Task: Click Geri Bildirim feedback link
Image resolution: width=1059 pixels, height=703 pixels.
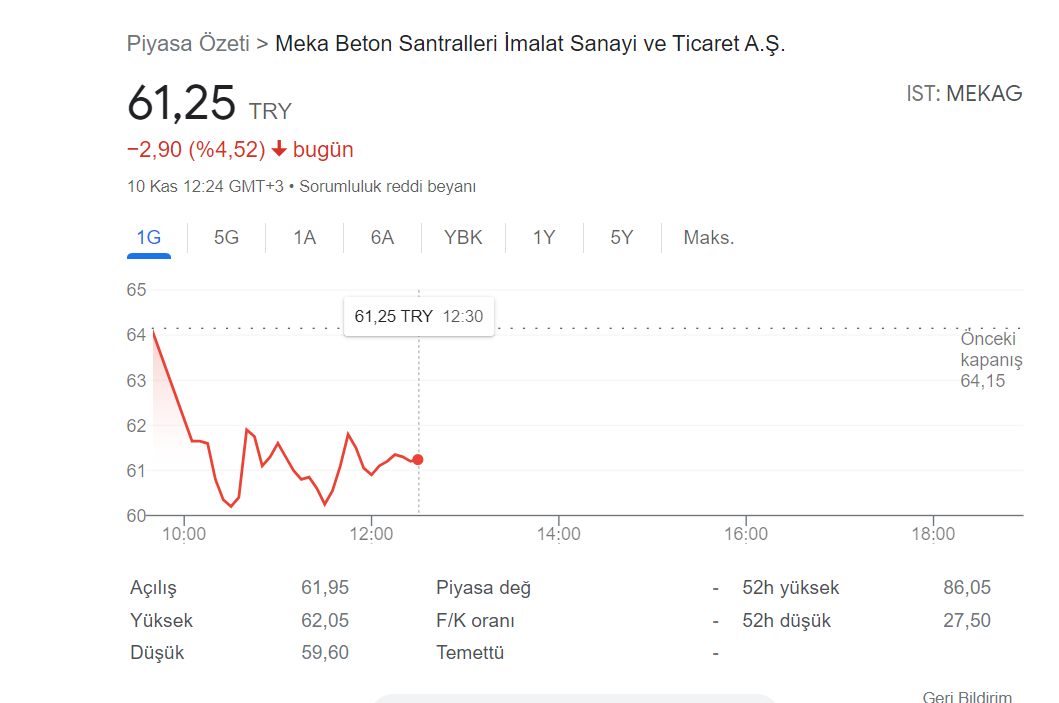Action: (967, 696)
